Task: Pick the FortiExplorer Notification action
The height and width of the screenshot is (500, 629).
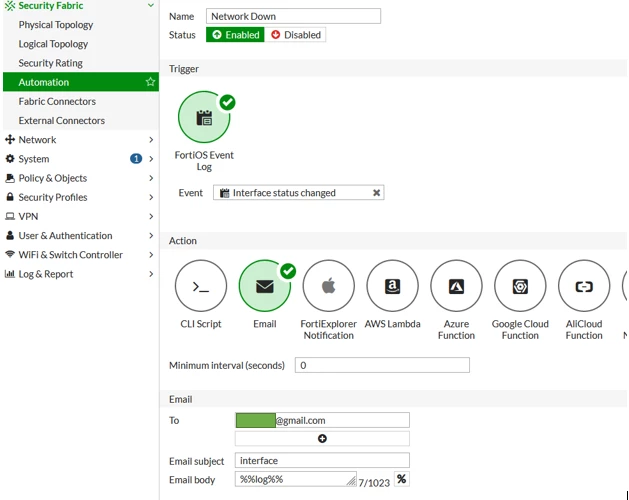Action: click(x=329, y=286)
